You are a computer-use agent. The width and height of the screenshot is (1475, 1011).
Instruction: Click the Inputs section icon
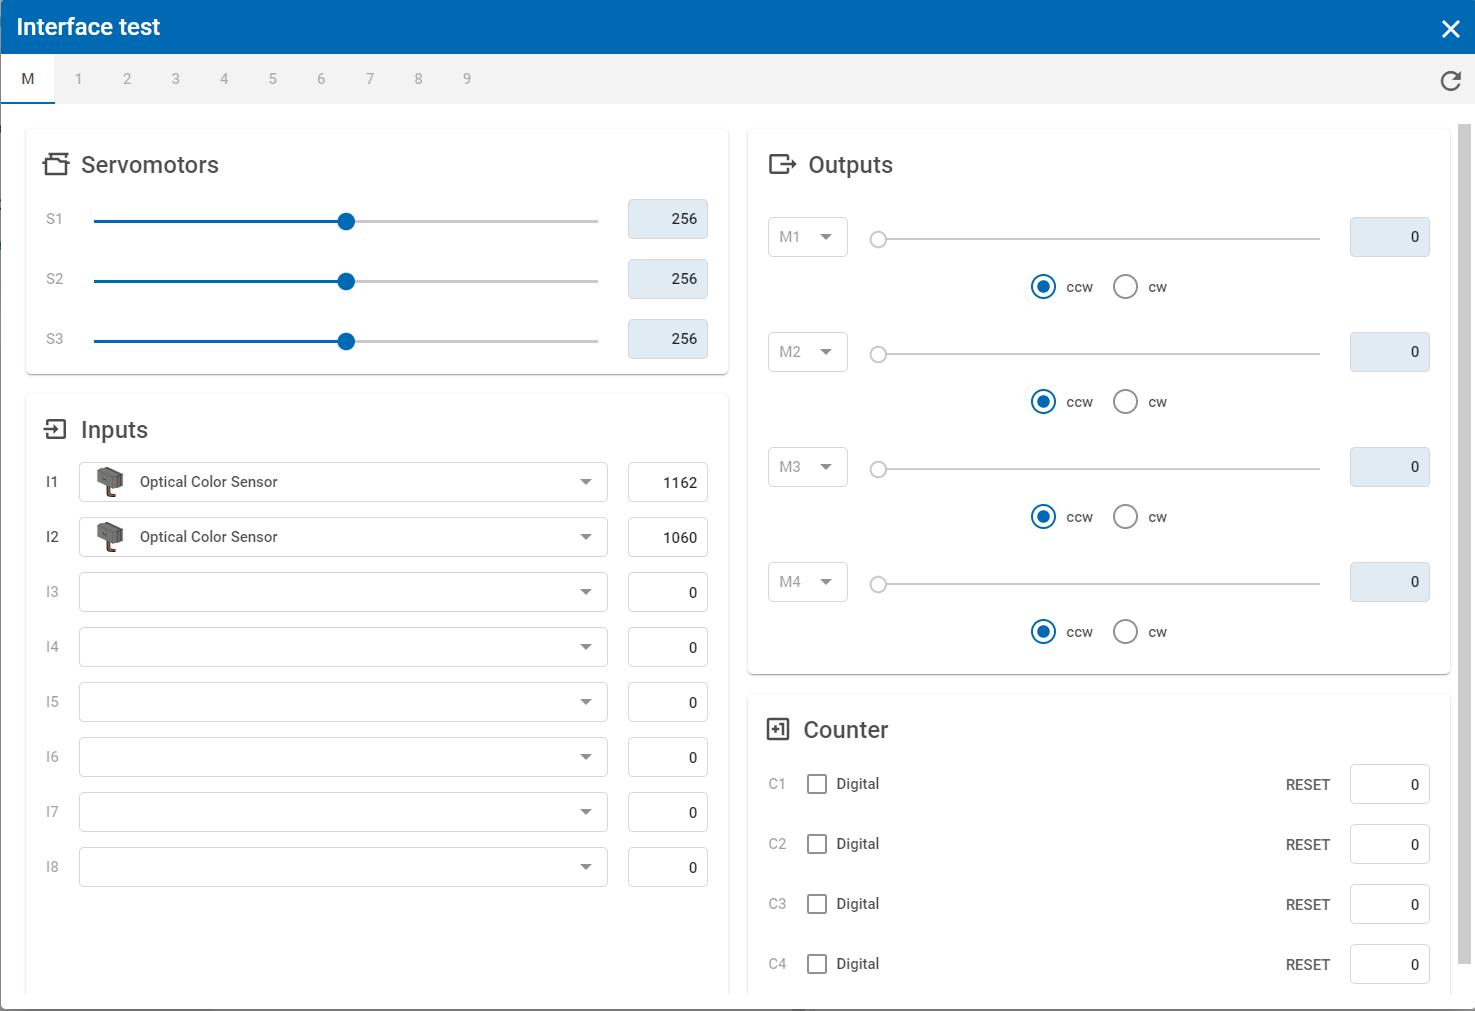pyautogui.click(x=55, y=429)
